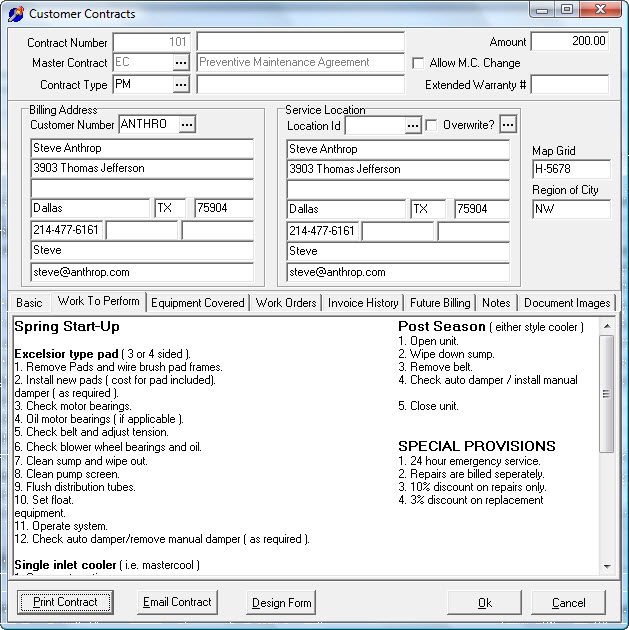Viewport: 629px width, 630px height.
Task: Click line '9. Flush distribution tubes.'
Action: (75, 487)
